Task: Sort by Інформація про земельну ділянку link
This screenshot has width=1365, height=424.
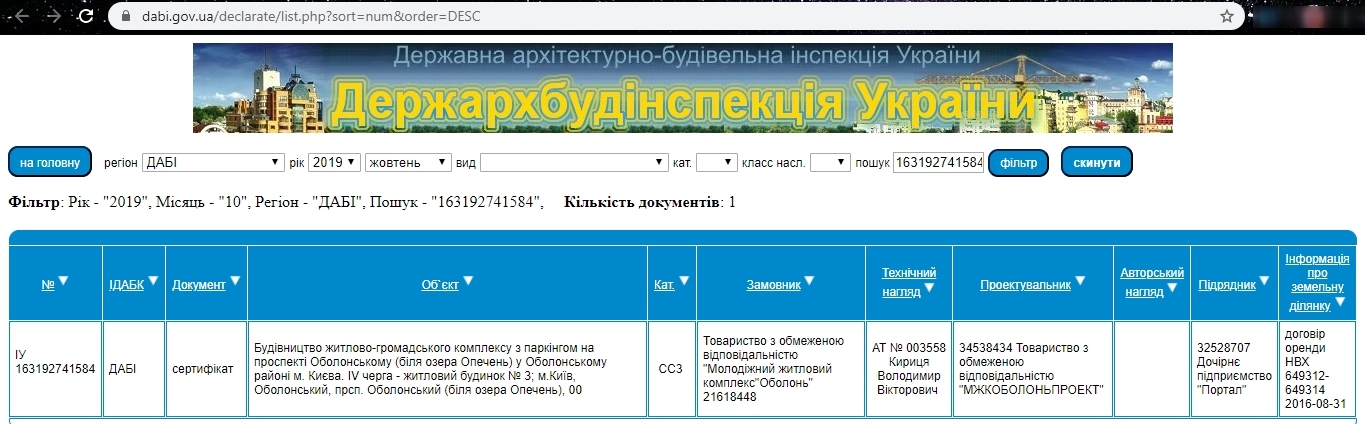Action: pyautogui.click(x=1317, y=282)
